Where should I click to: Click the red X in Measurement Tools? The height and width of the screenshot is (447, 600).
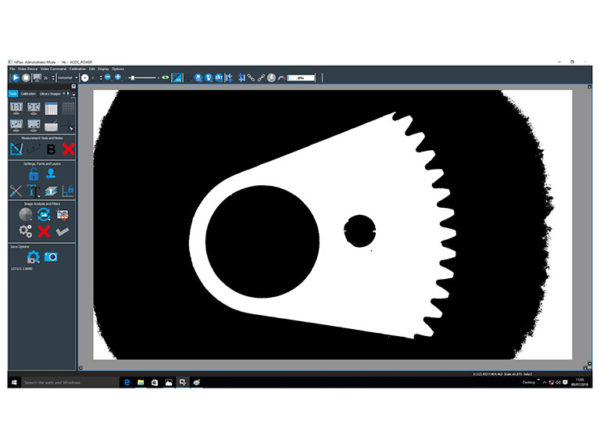tap(68, 149)
